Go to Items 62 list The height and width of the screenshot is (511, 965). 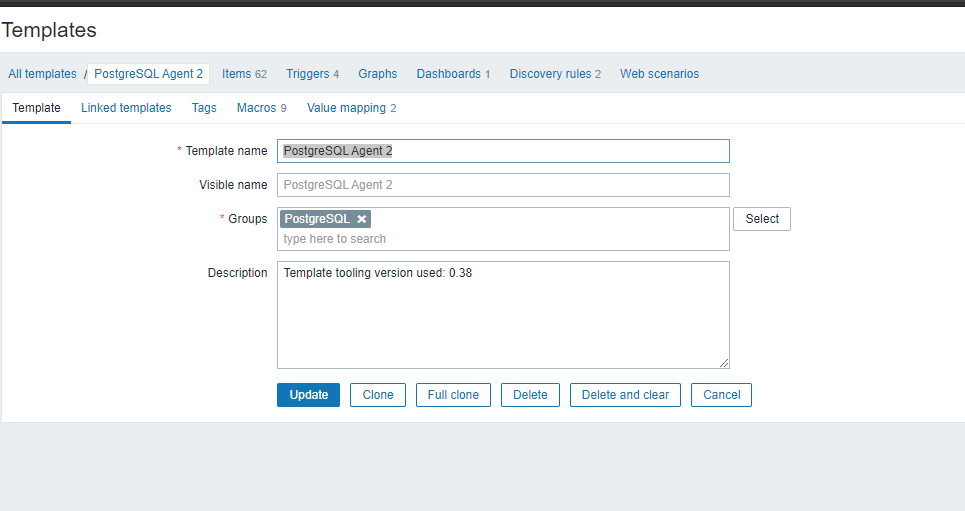244,74
